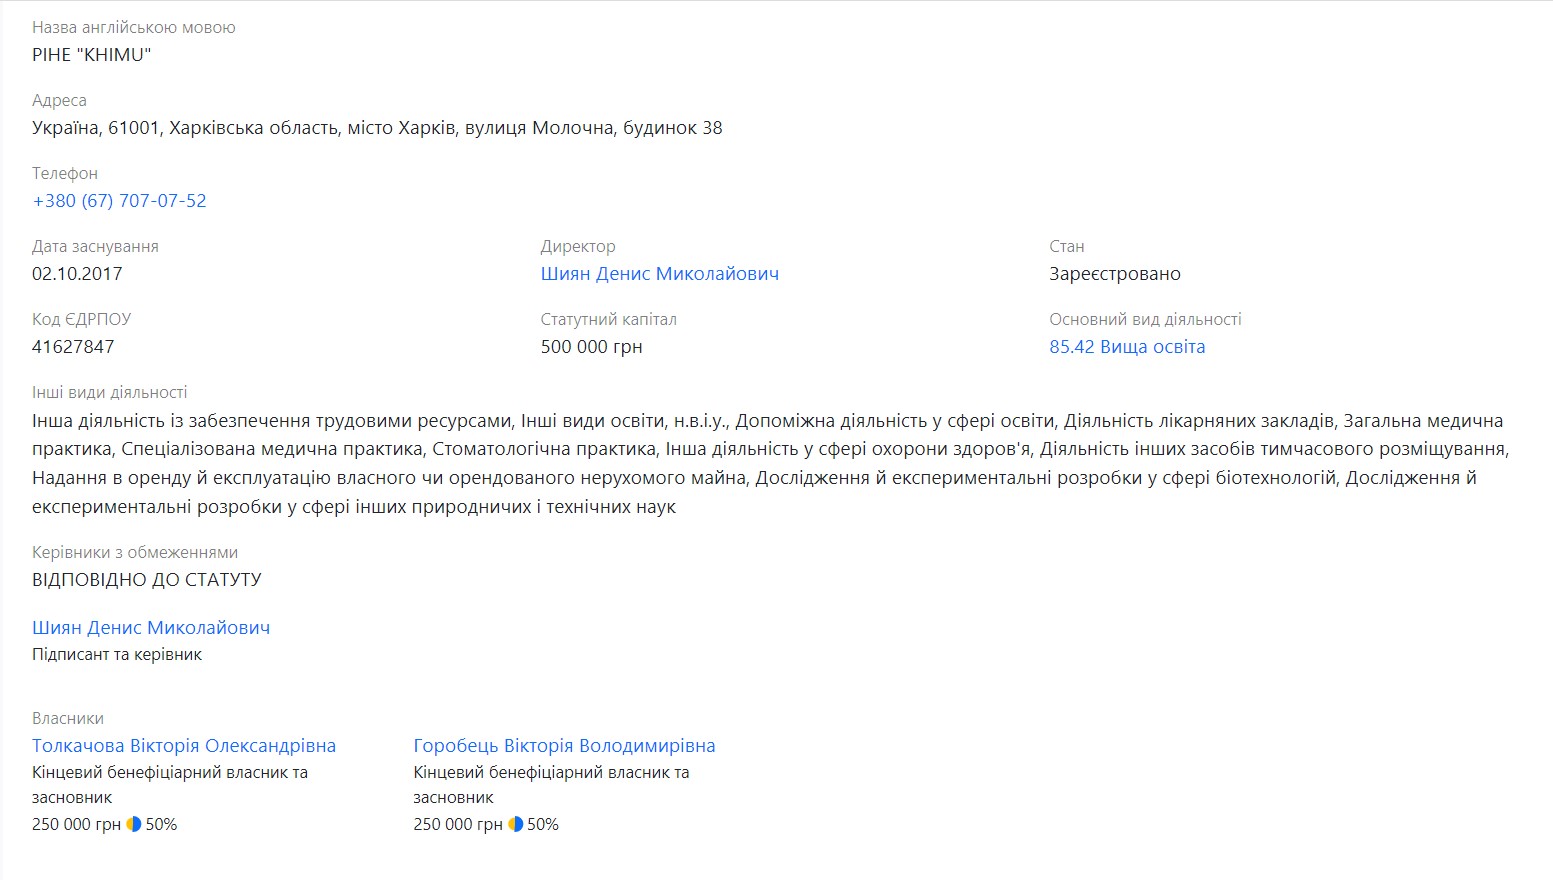Click the share pie icon under Толкачова

[134, 824]
